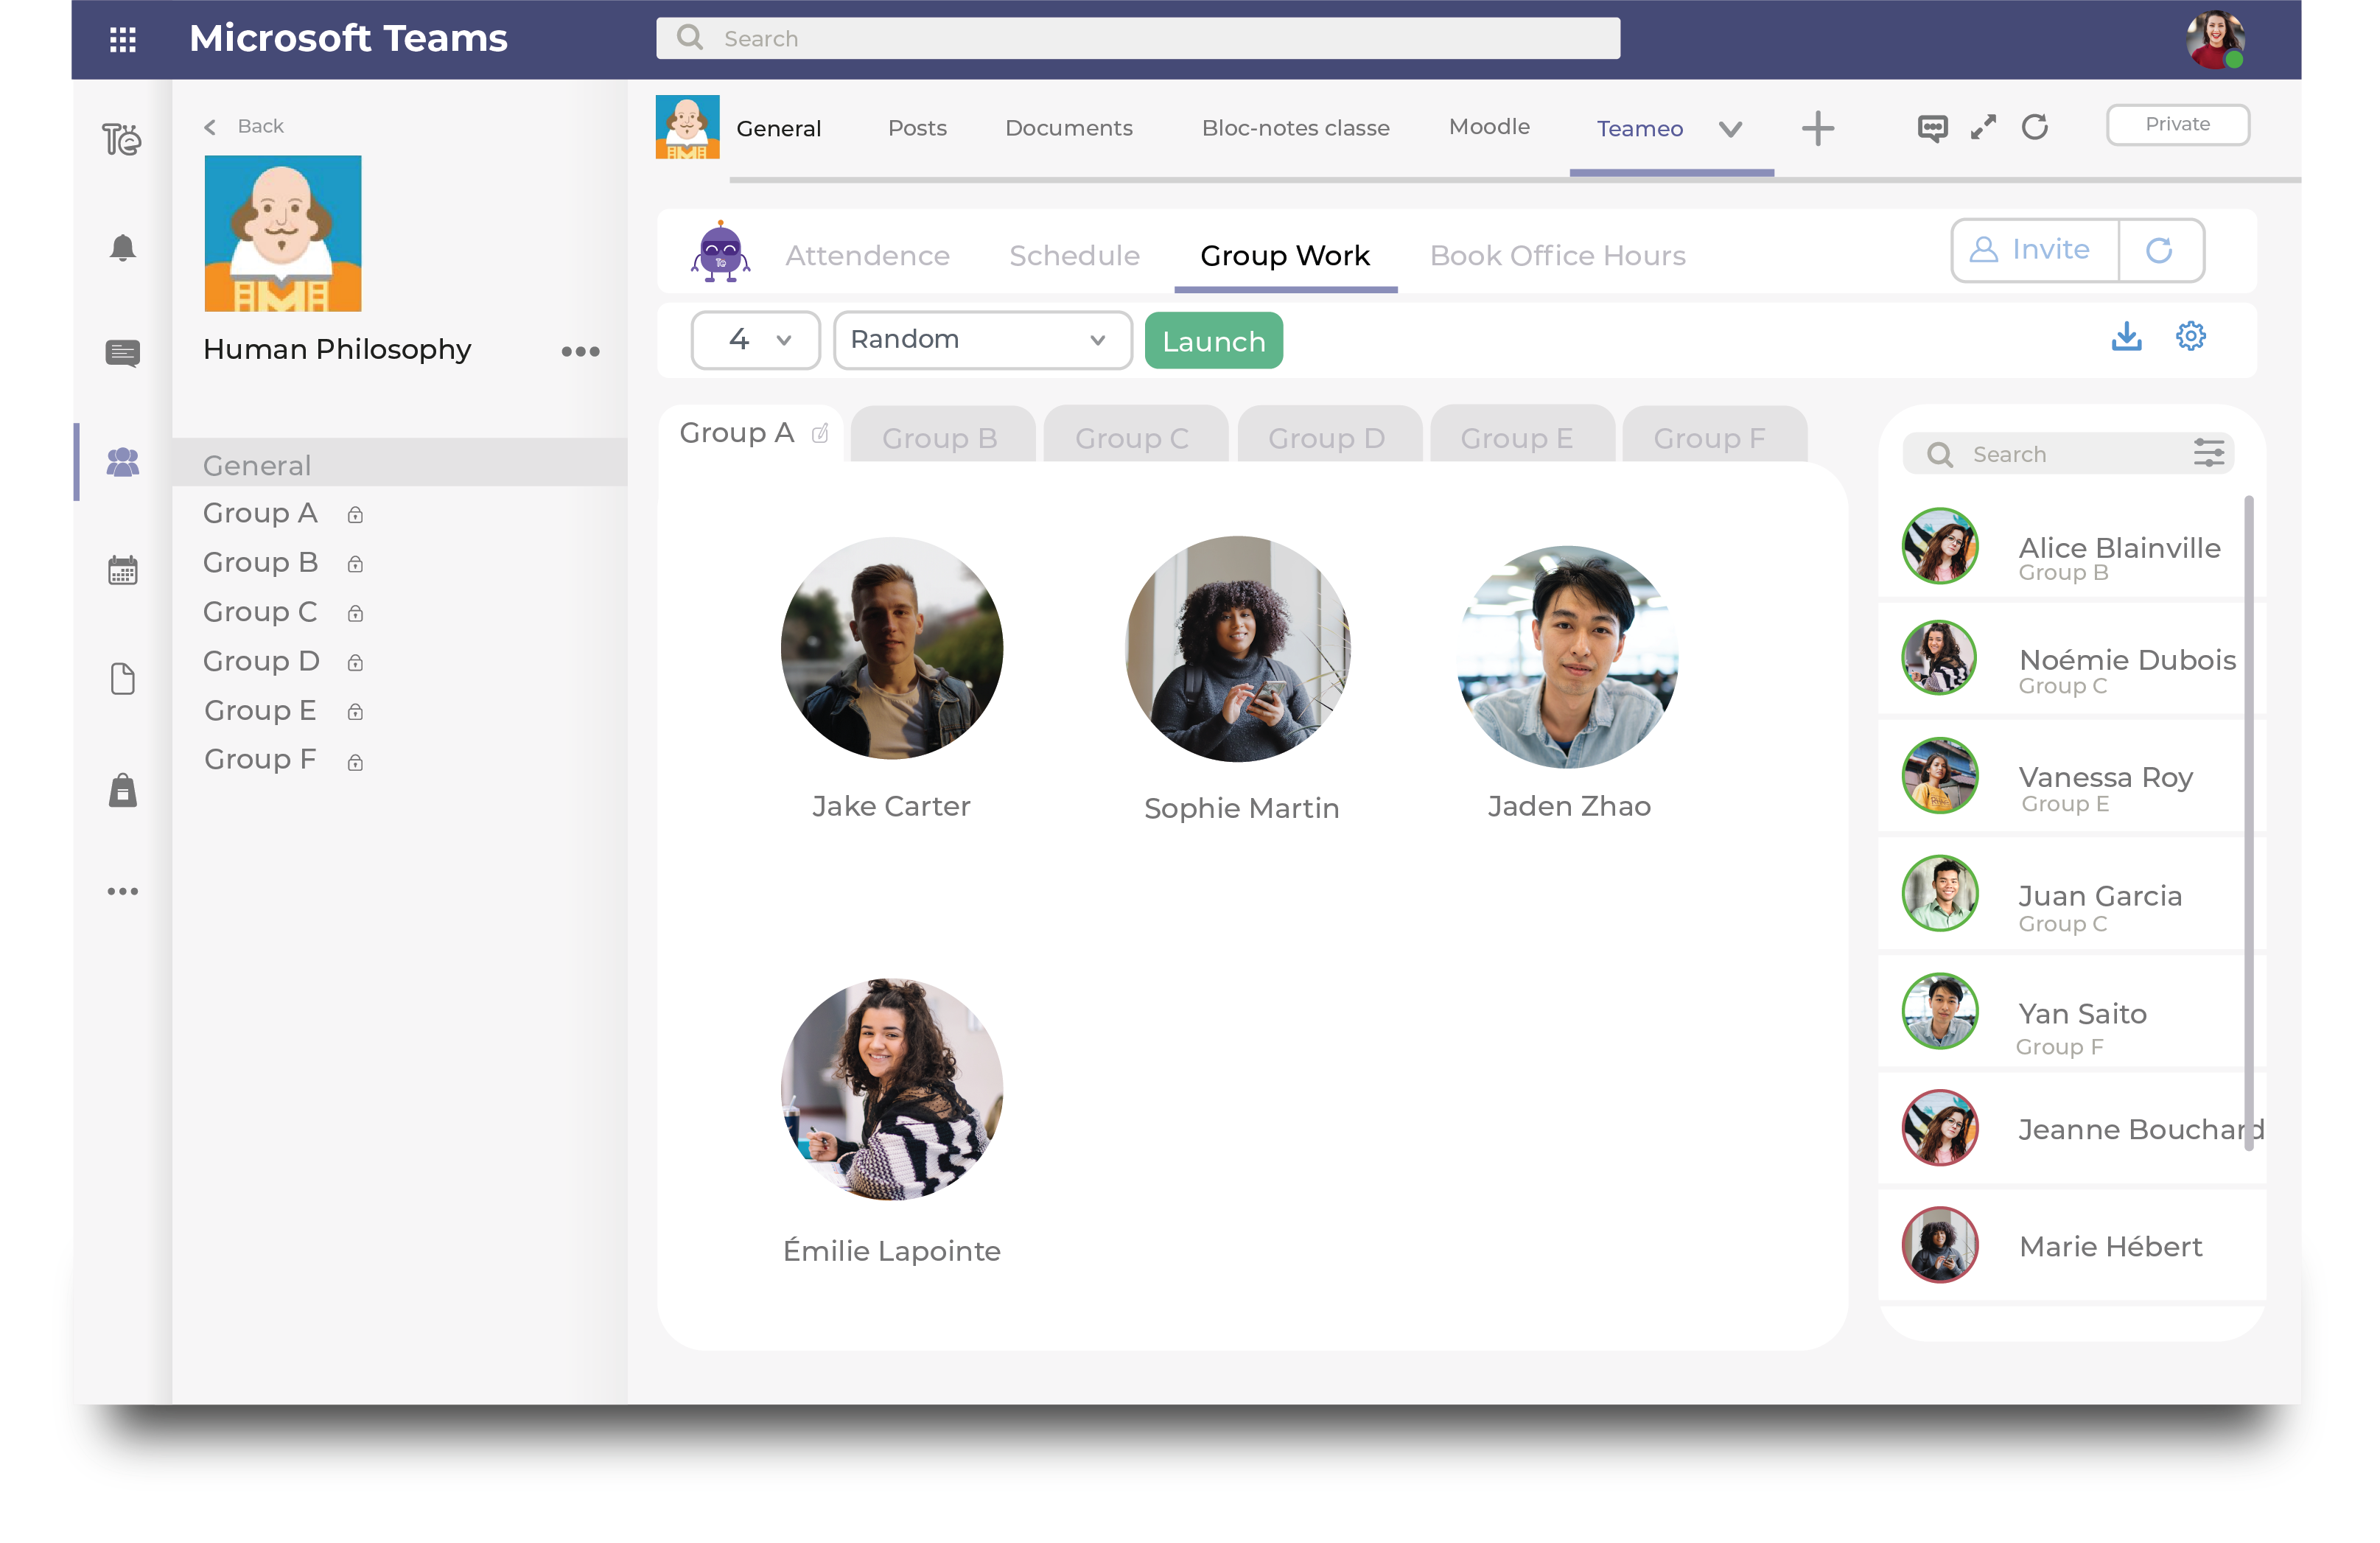Click the Invite button
Screen dimensions: 2380x1543
[x=2032, y=250]
